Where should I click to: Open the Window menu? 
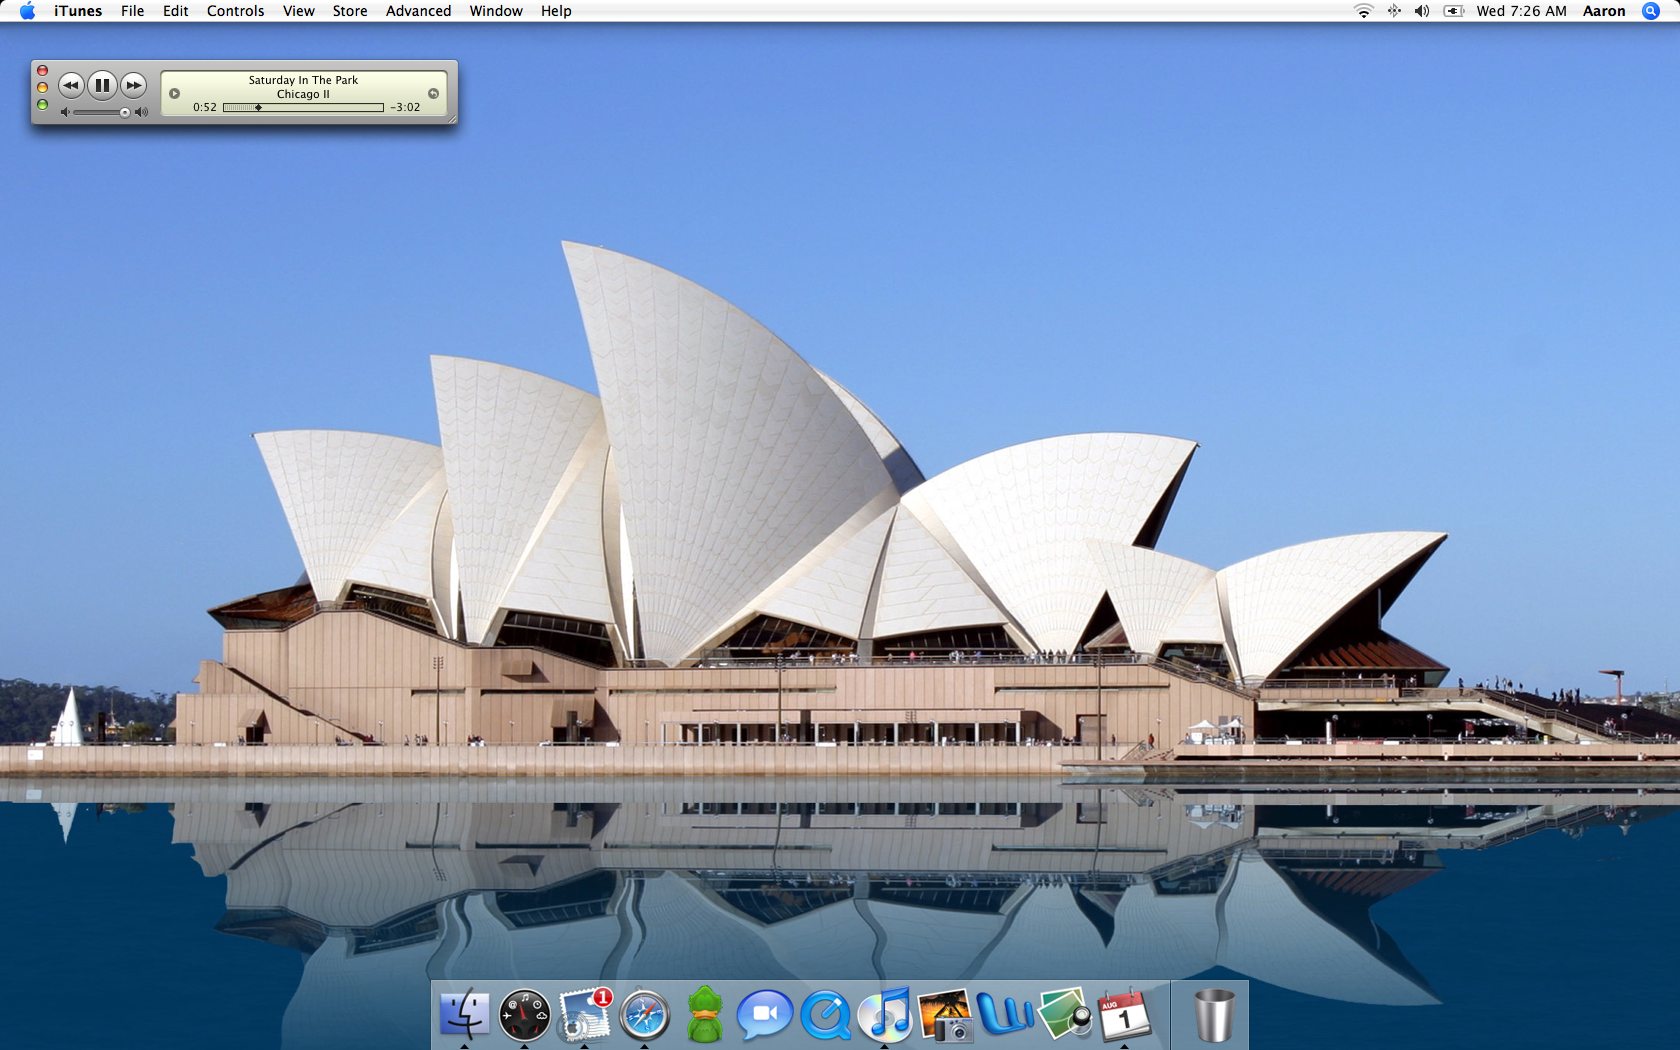(x=496, y=11)
